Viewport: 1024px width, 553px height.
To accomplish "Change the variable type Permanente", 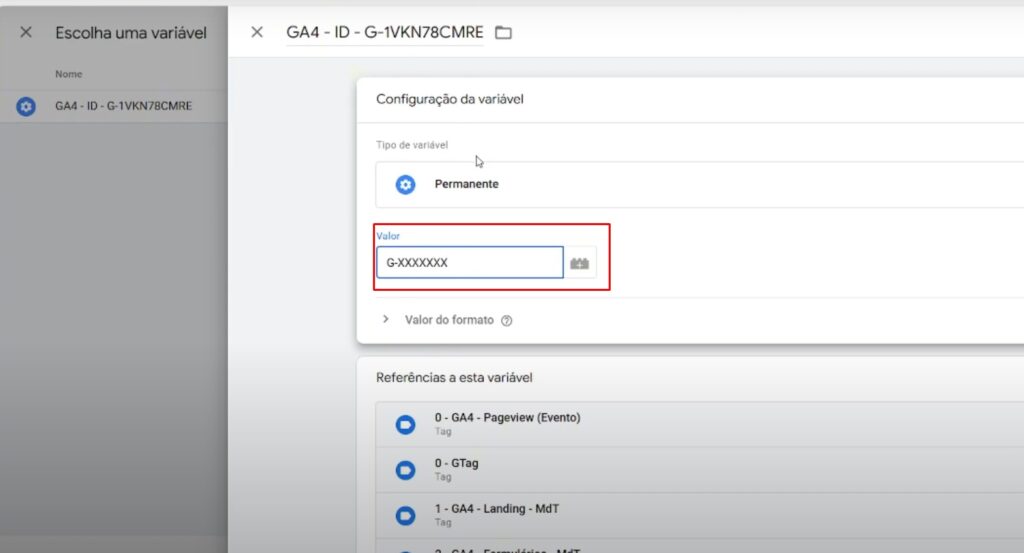I will pyautogui.click(x=700, y=185).
